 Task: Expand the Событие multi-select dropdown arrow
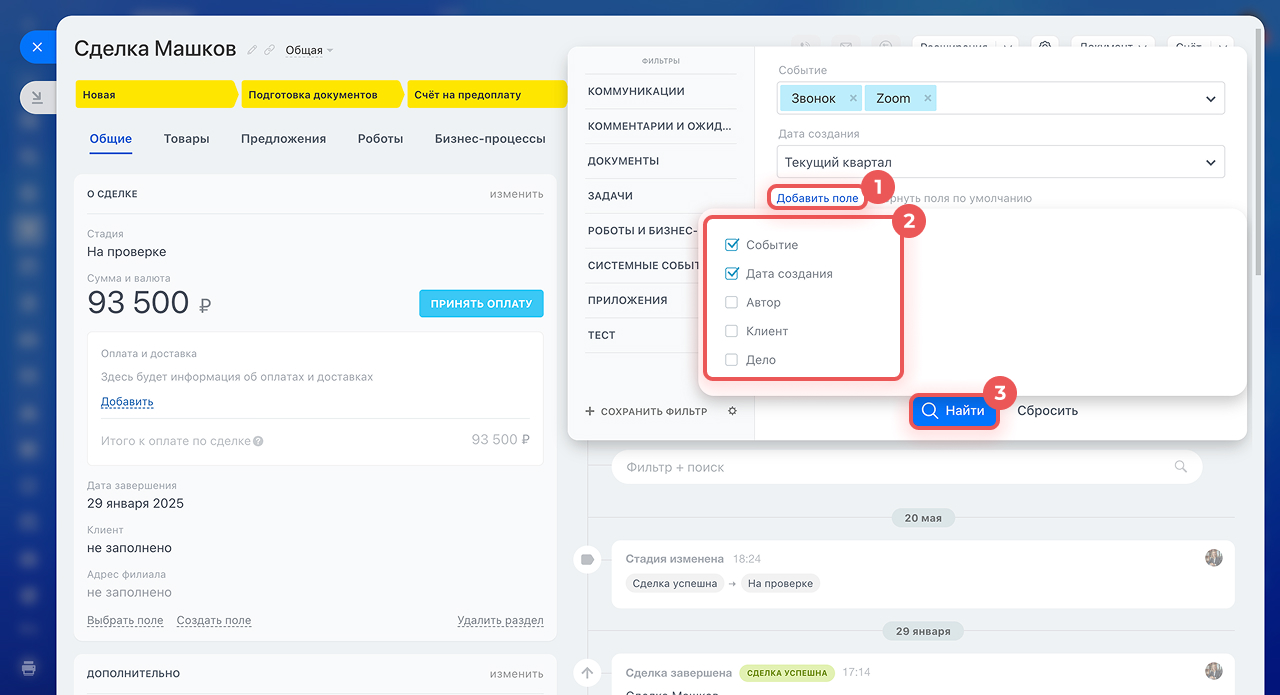1210,99
